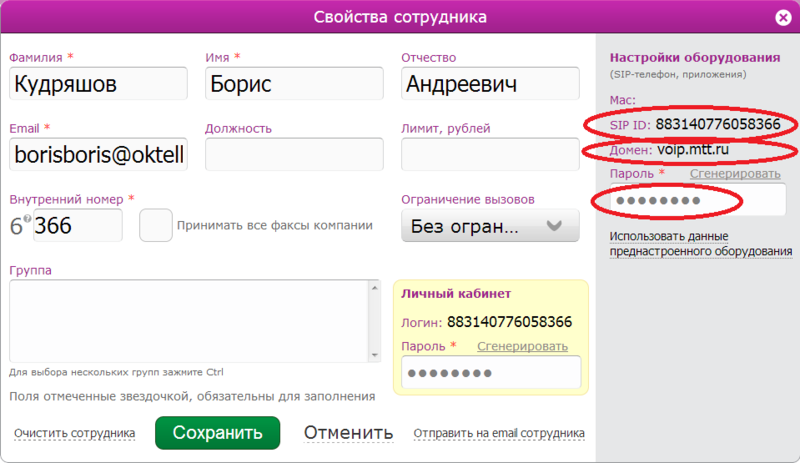Click the Группа selection list box
This screenshot has width=800, height=463.
pos(190,322)
